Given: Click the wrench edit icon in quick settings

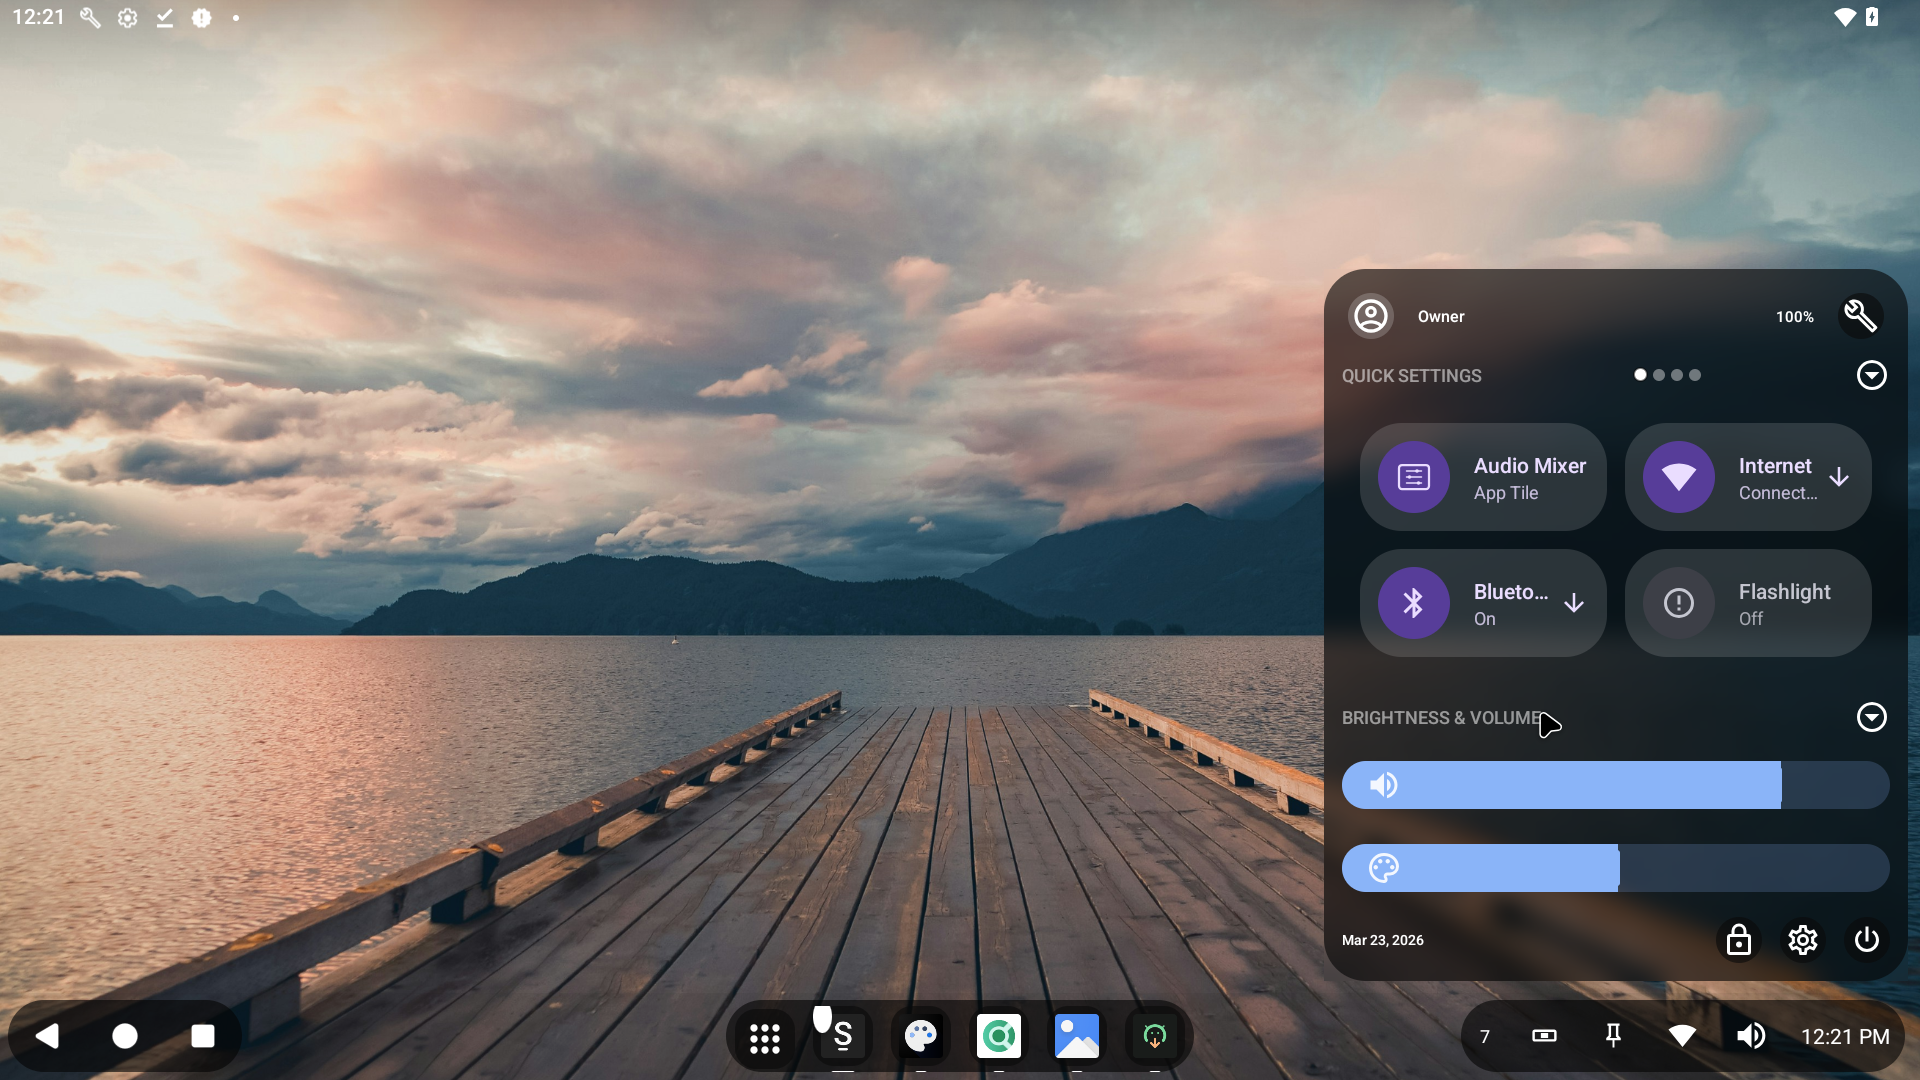Looking at the screenshot, I should (x=1861, y=316).
